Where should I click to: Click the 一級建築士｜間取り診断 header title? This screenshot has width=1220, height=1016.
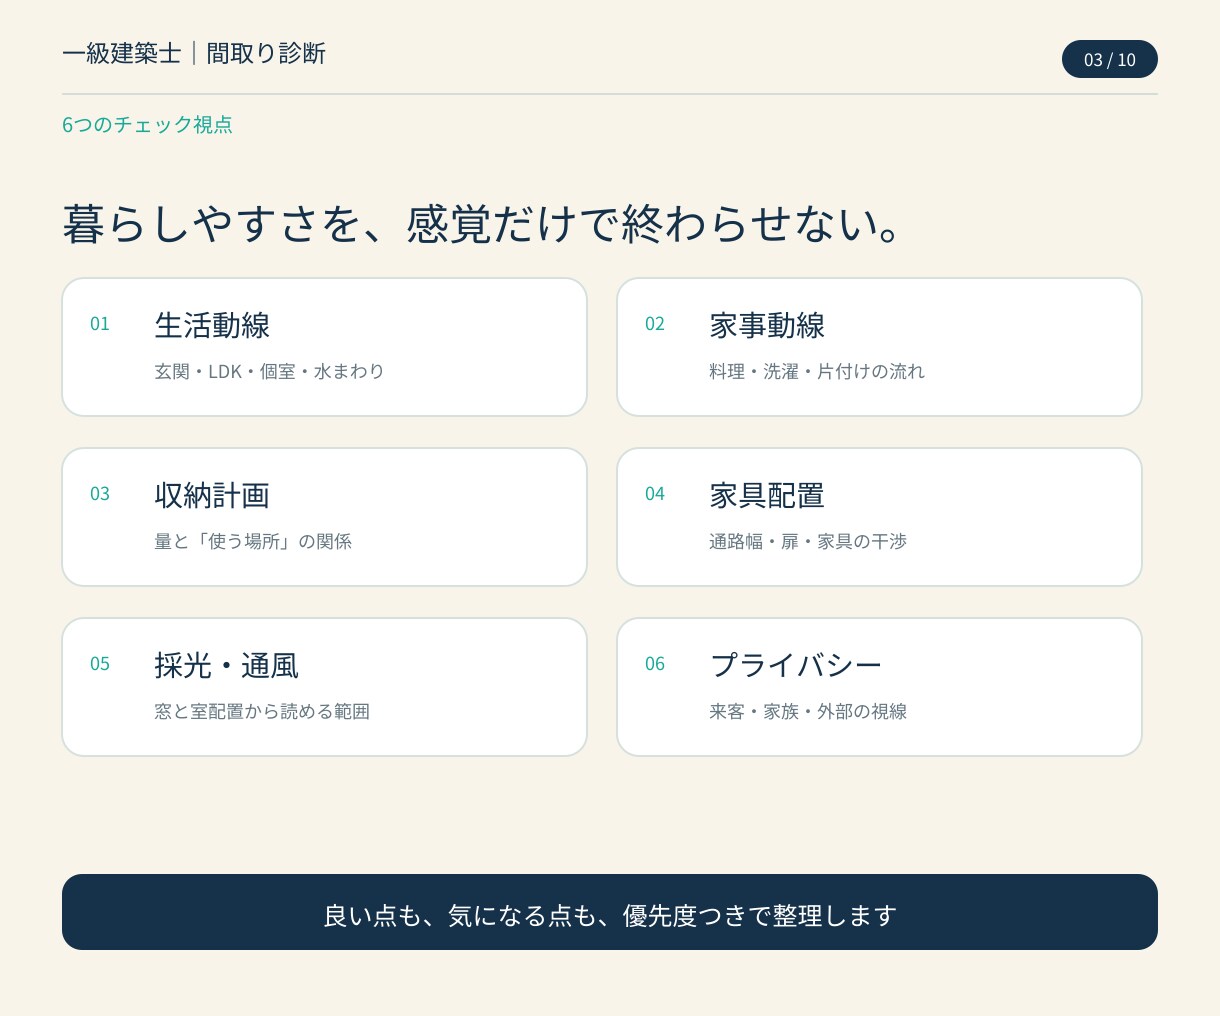[x=194, y=53]
